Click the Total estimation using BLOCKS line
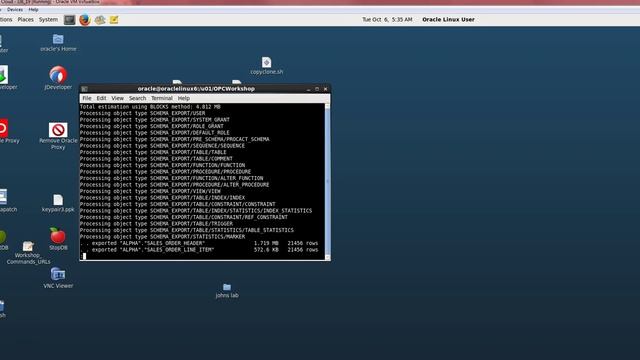Viewport: 640px width, 360px height. [150, 107]
